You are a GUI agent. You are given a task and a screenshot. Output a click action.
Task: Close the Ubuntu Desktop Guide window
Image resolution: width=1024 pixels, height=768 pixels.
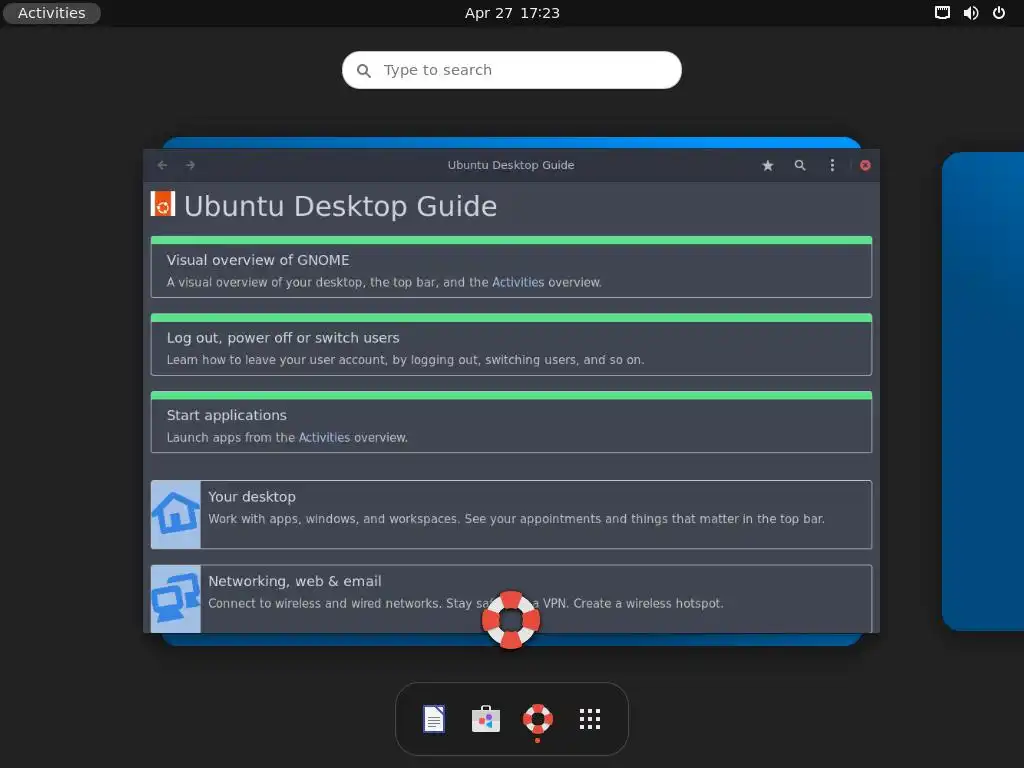tap(865, 165)
